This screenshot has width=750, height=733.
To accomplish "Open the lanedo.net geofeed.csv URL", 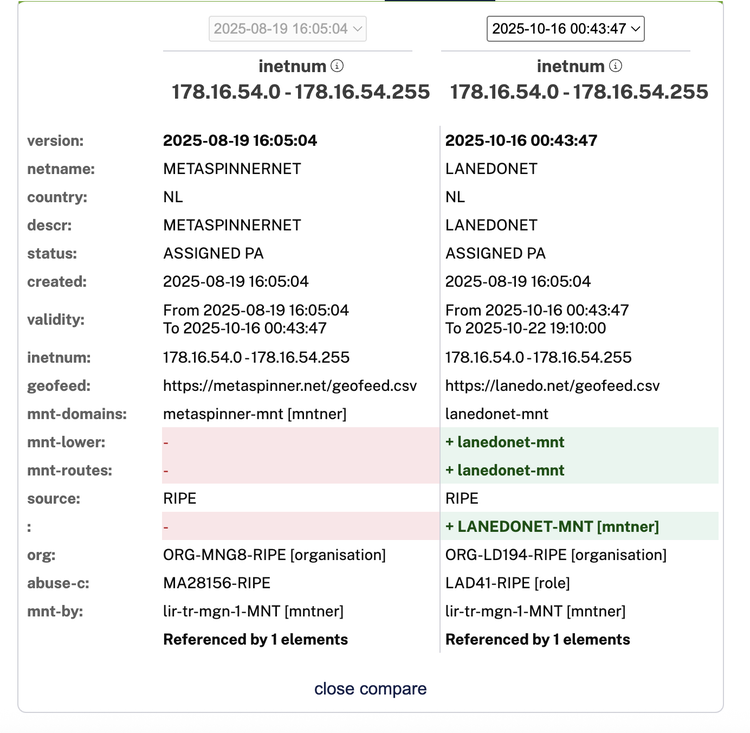I will (x=552, y=386).
